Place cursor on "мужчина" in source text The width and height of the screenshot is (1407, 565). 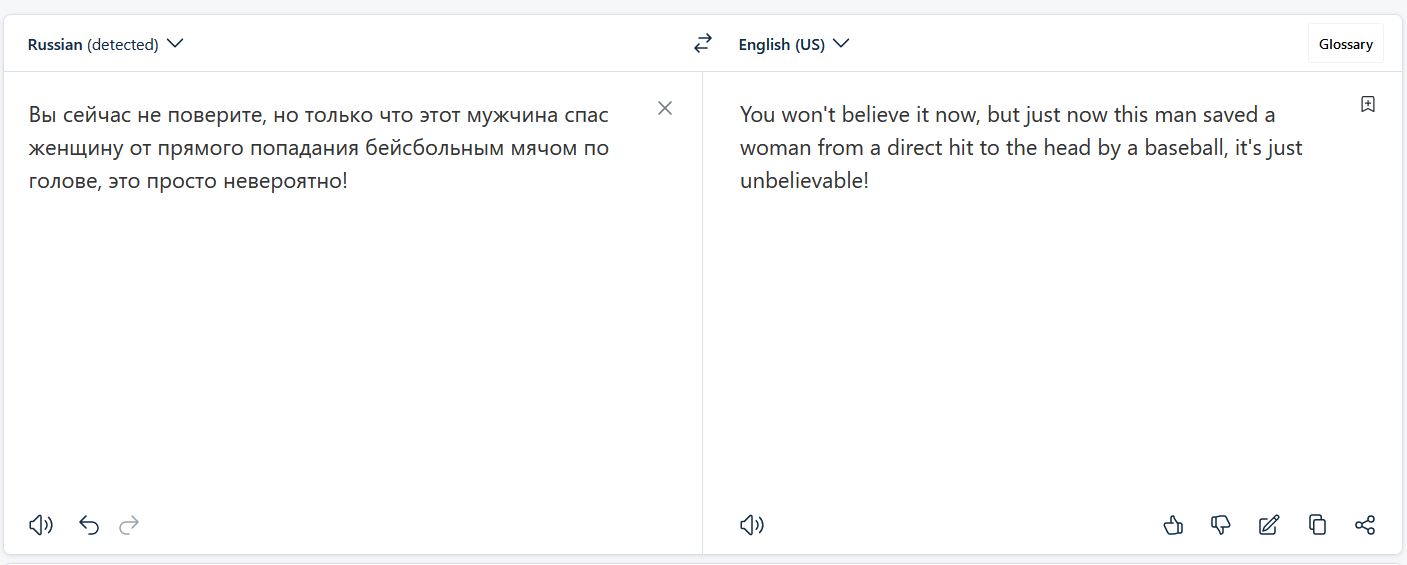(x=511, y=115)
